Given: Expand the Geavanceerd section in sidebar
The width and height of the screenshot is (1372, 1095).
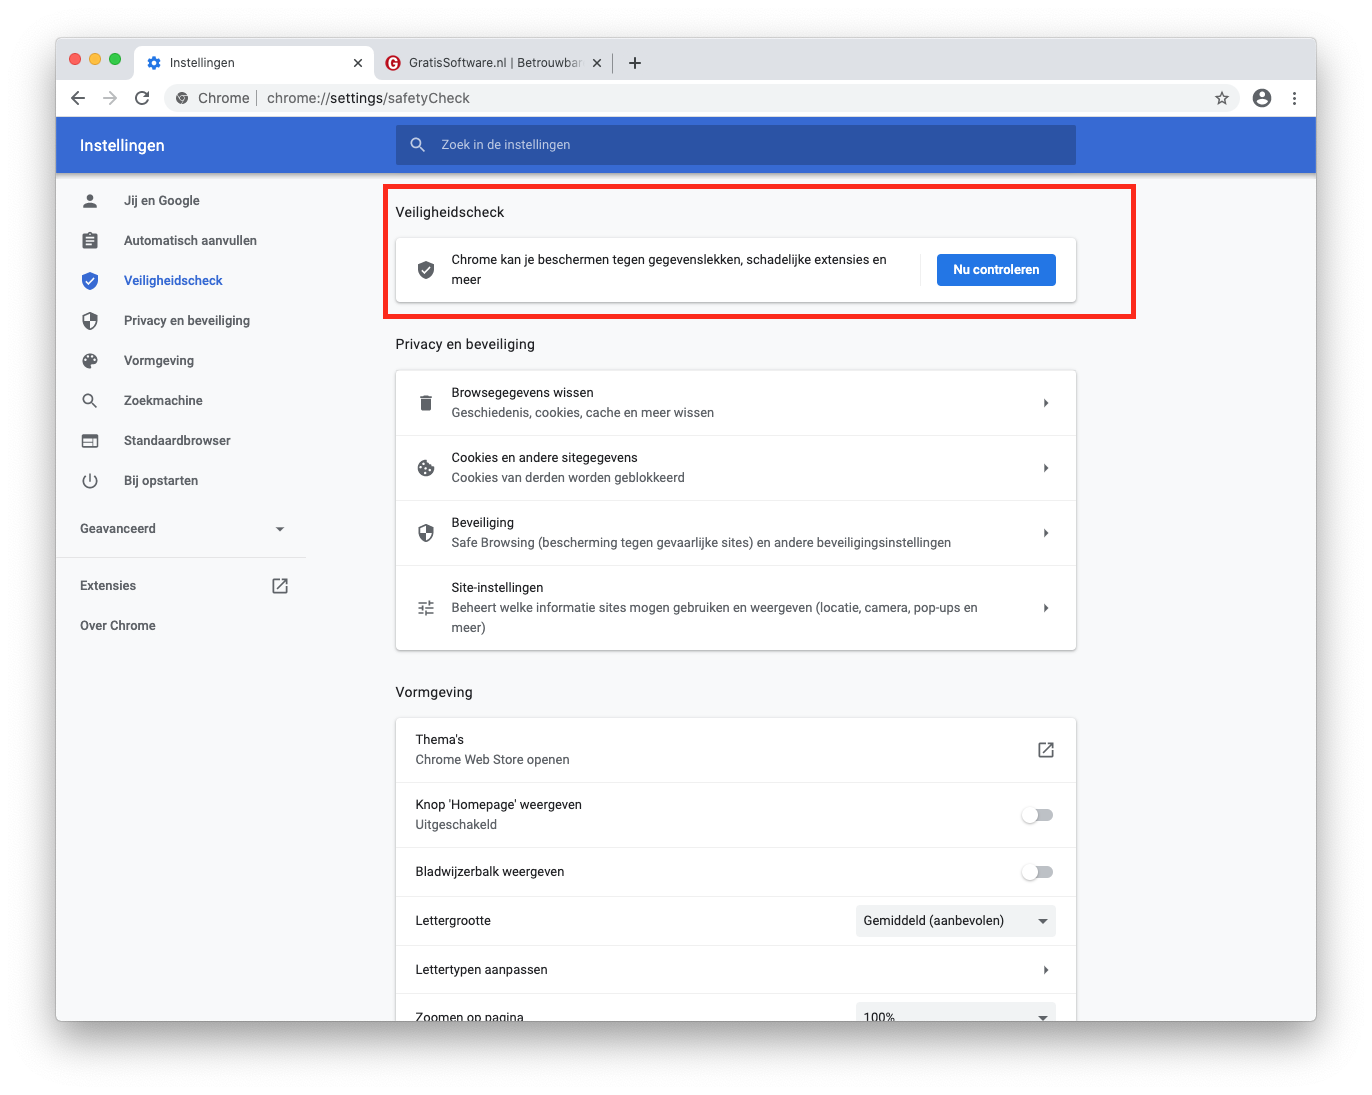Looking at the screenshot, I should 182,529.
